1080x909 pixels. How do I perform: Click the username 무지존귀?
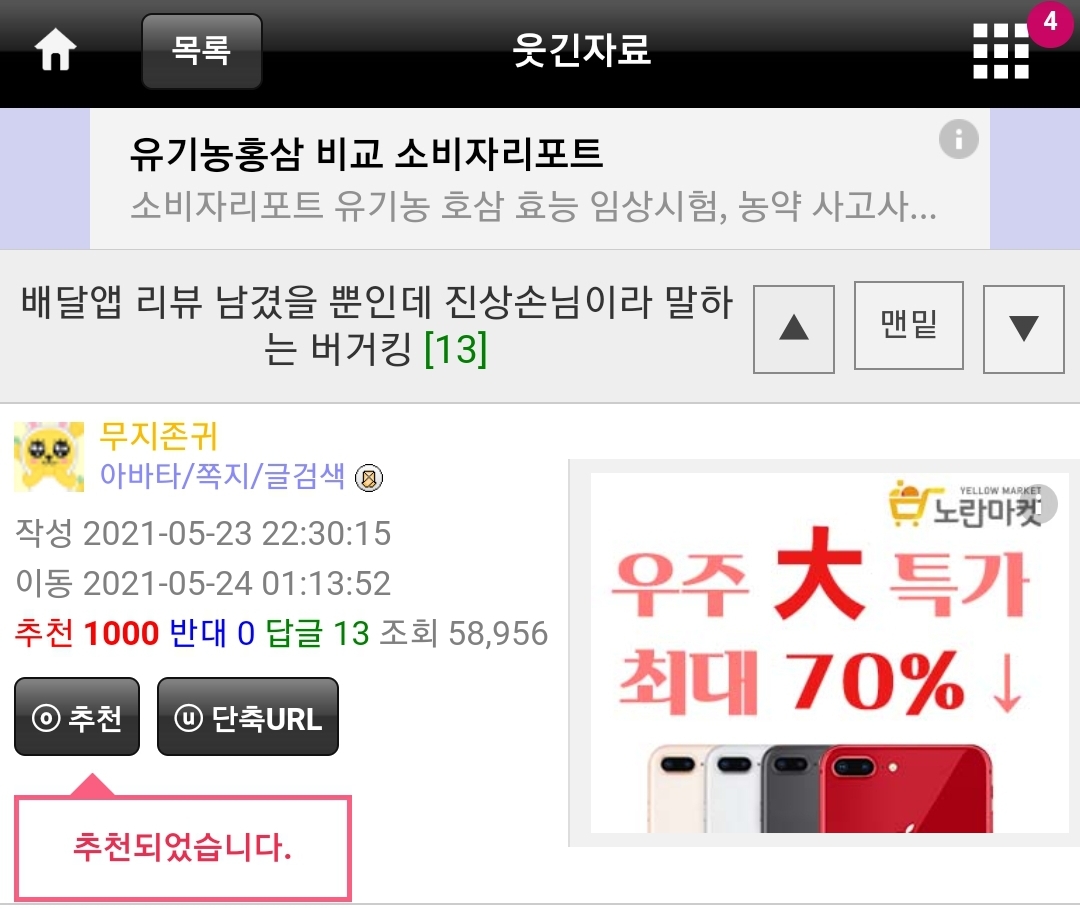pyautogui.click(x=158, y=436)
